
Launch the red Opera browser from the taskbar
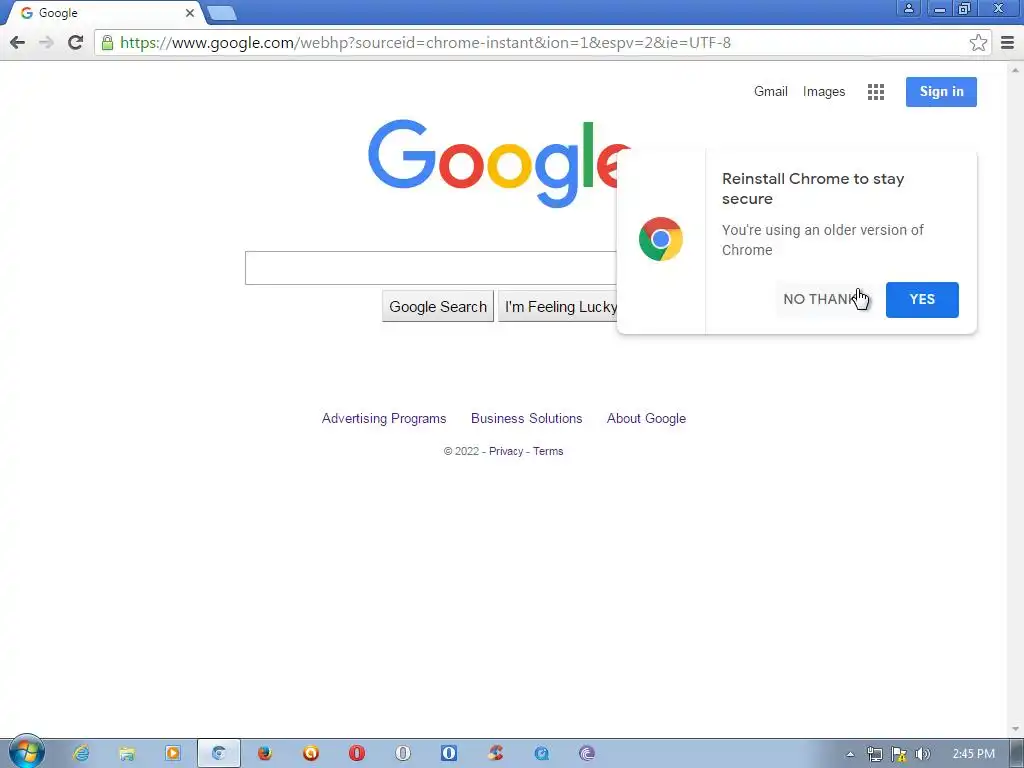357,754
